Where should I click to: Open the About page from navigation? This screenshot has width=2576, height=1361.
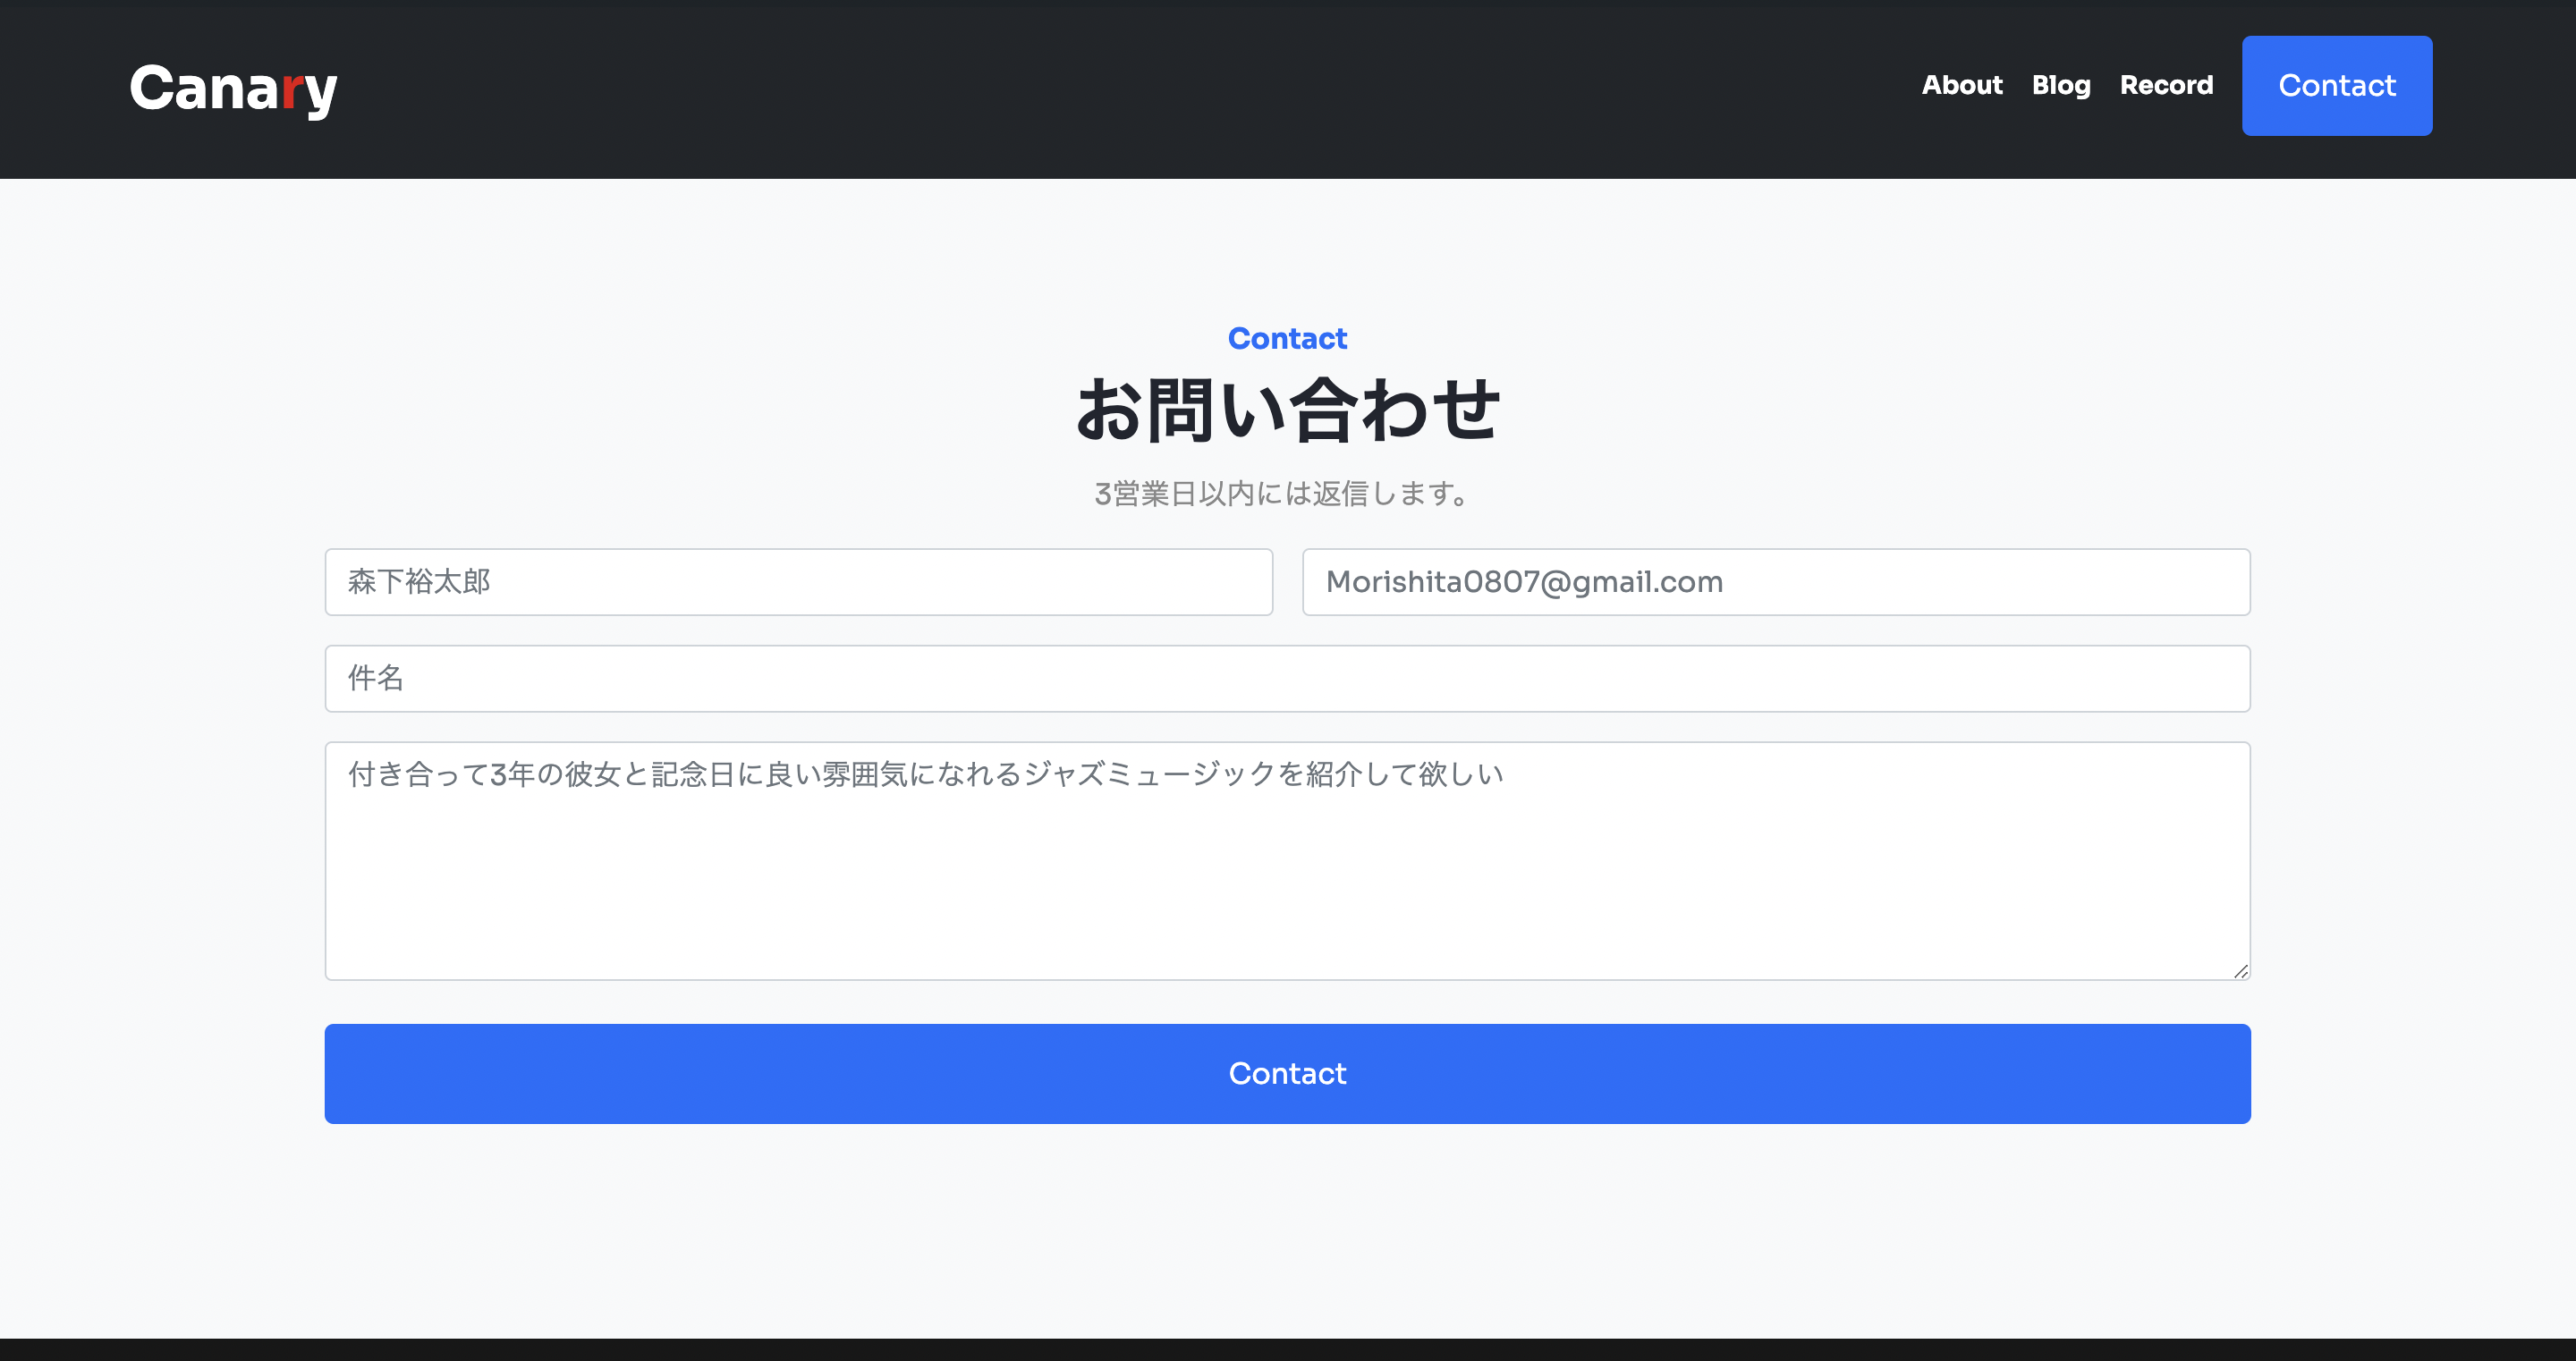1962,86
